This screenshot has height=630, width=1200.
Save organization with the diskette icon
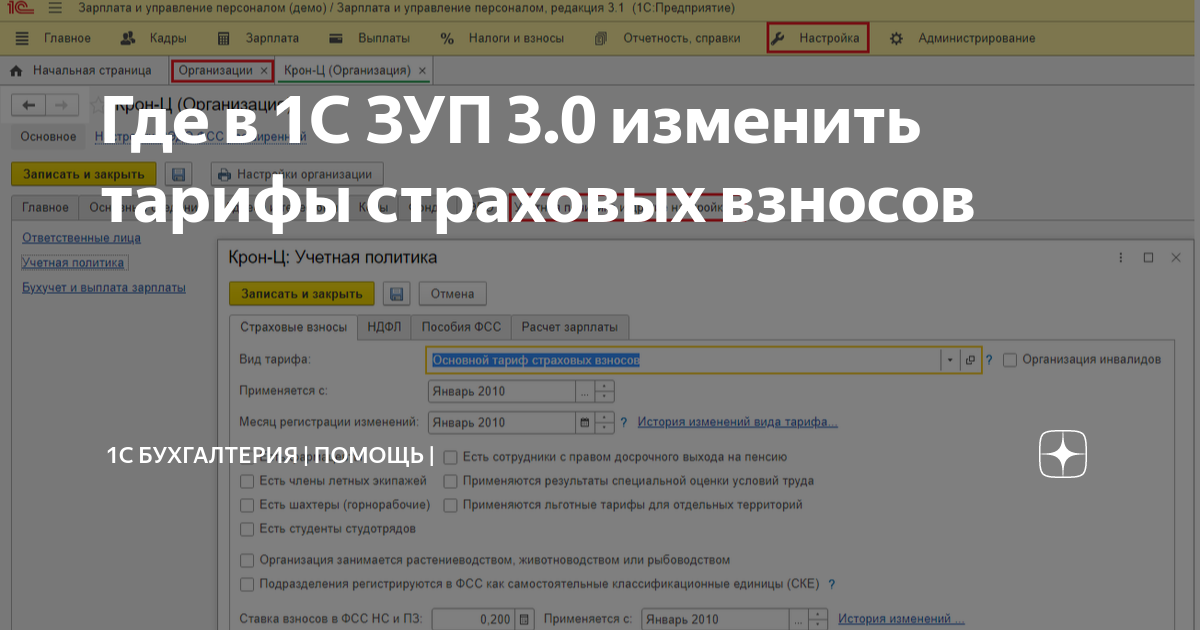point(178,173)
